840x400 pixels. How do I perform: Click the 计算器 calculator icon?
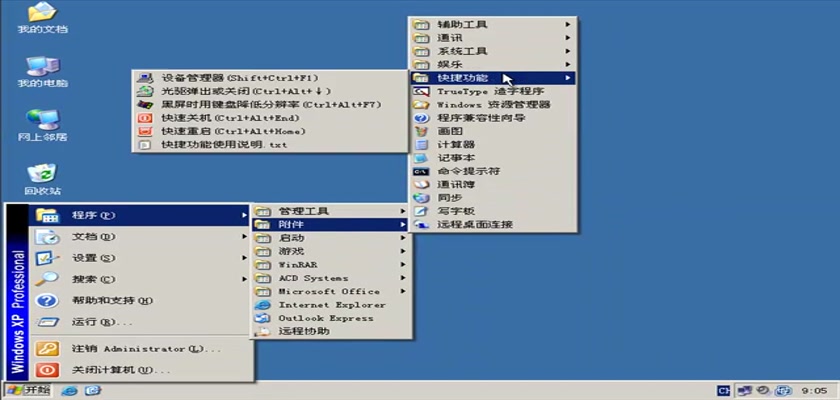422,145
